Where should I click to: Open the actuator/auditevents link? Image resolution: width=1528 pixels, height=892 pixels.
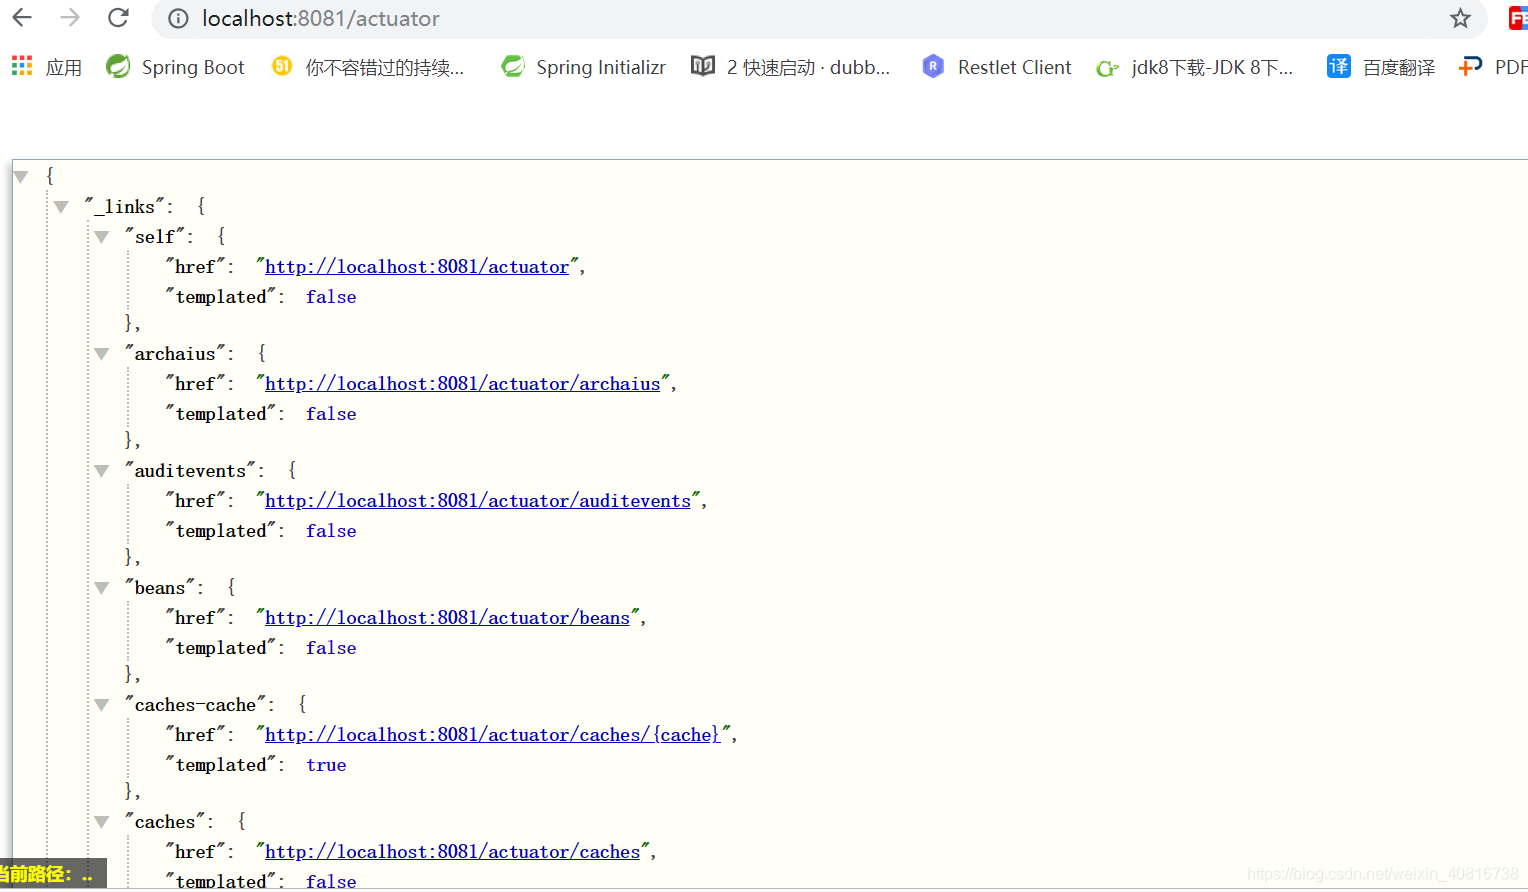(478, 501)
